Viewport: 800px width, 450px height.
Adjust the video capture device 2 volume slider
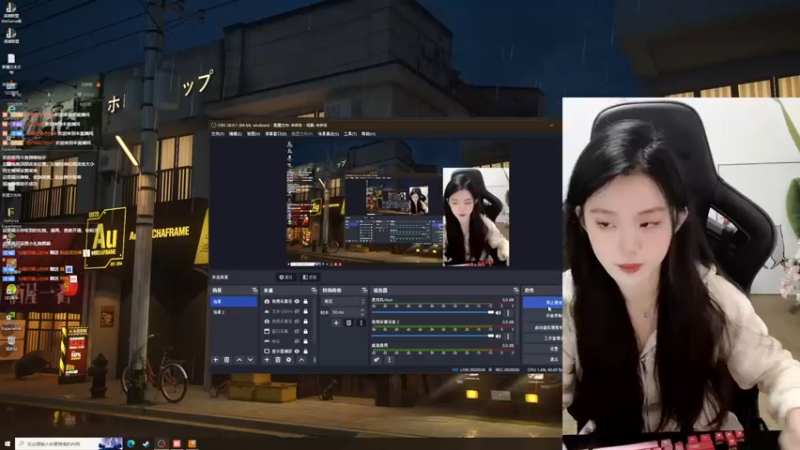pos(433,336)
